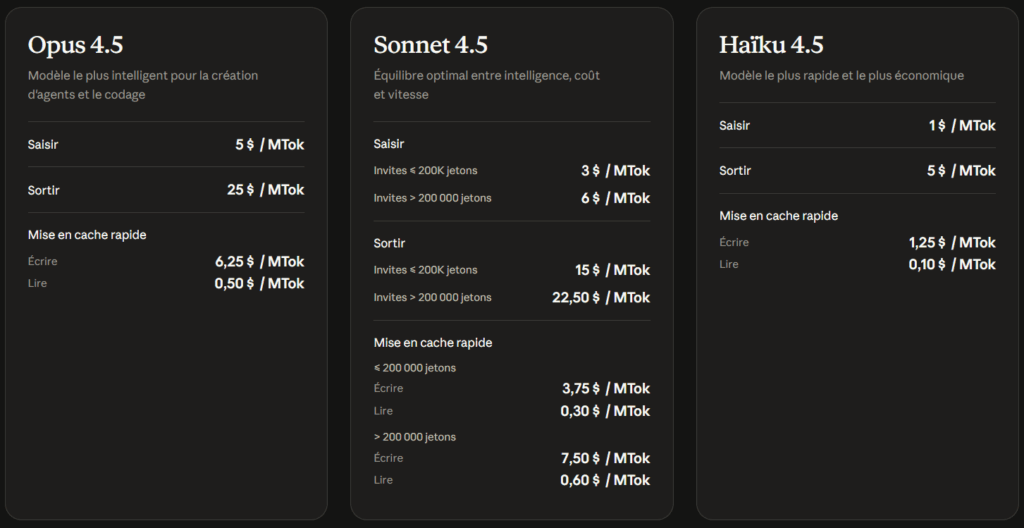Click the 'Saisir' label in the Opus card

pos(43,144)
